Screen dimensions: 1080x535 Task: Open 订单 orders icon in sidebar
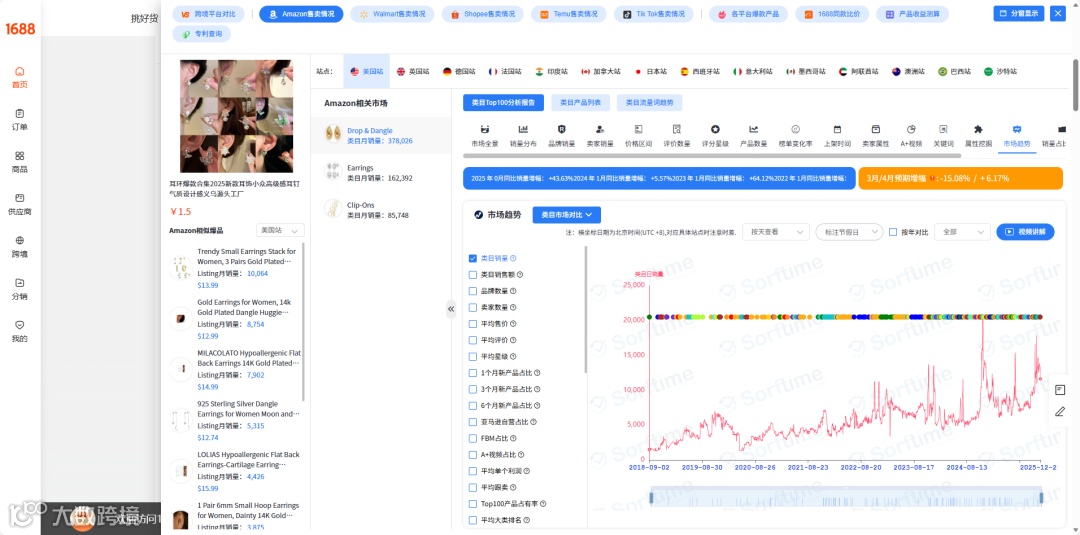[19, 114]
